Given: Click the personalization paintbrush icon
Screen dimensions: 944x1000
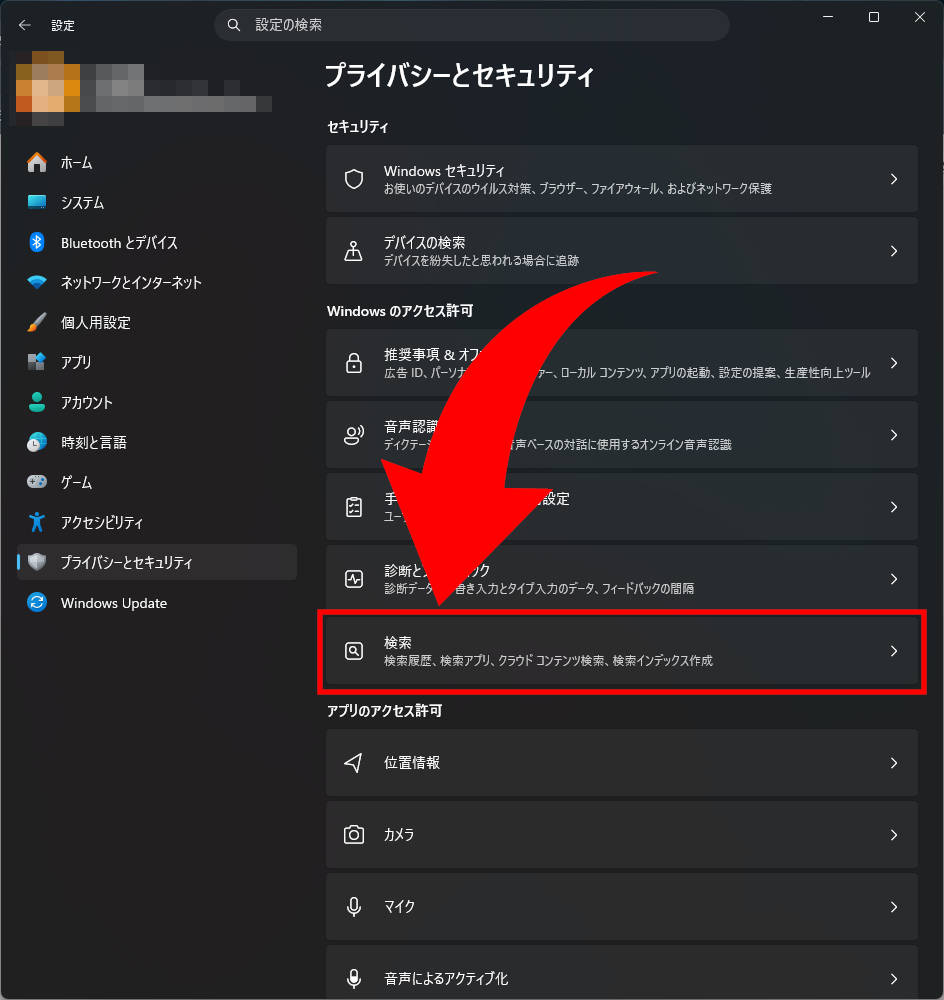Looking at the screenshot, I should (37, 322).
